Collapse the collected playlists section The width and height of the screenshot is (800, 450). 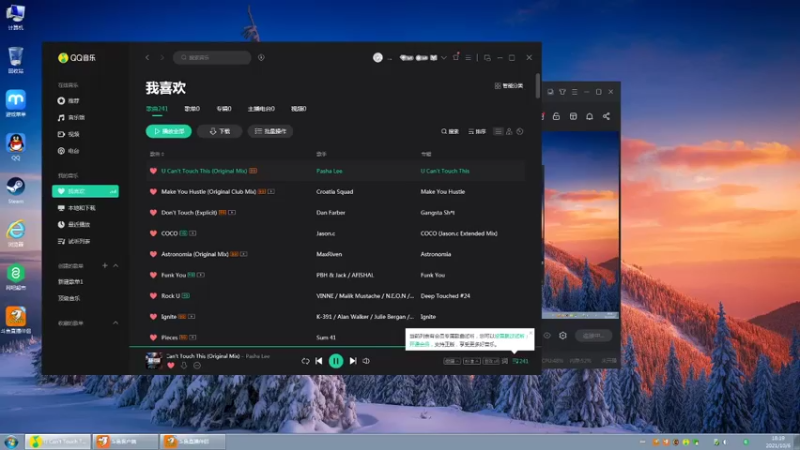click(x=116, y=323)
